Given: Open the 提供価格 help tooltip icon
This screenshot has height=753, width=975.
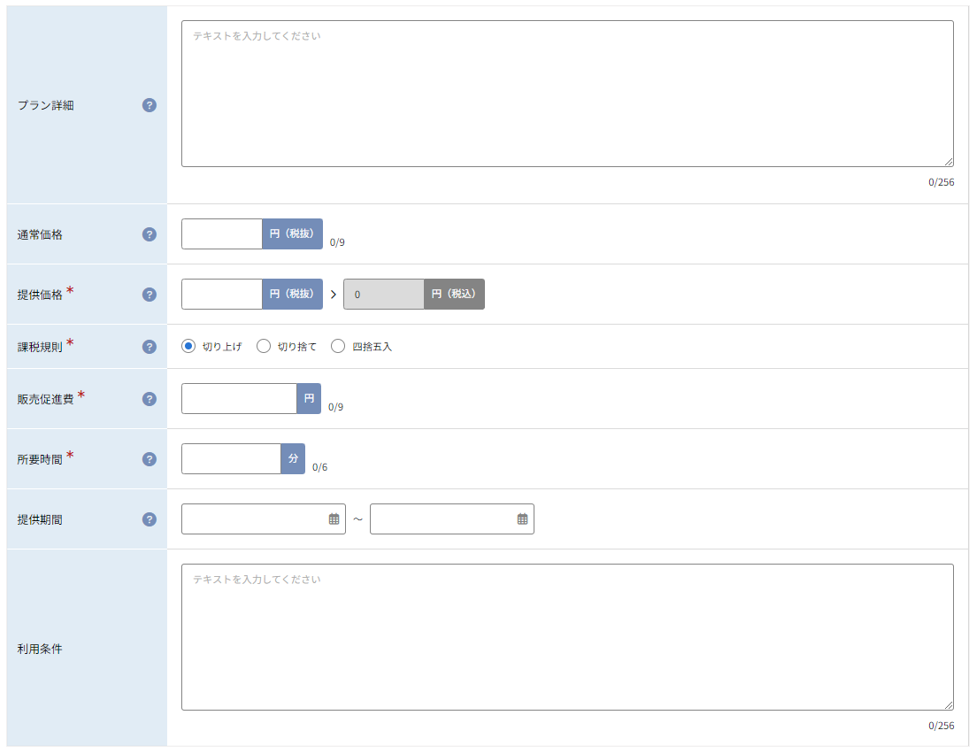Looking at the screenshot, I should tap(149, 295).
